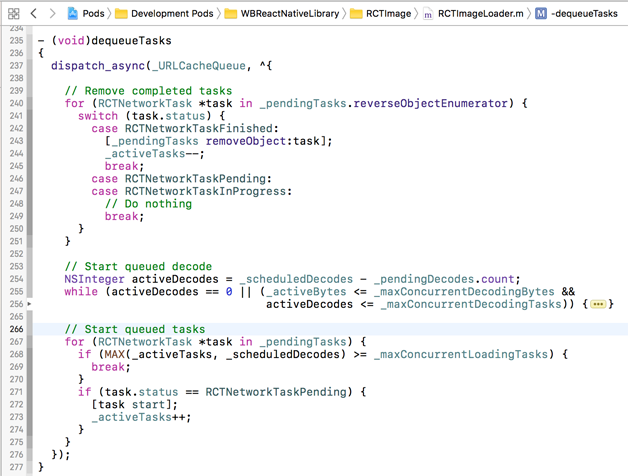Click the Development Pods folder icon
Image resolution: width=628 pixels, height=476 pixels.
pyautogui.click(x=121, y=14)
